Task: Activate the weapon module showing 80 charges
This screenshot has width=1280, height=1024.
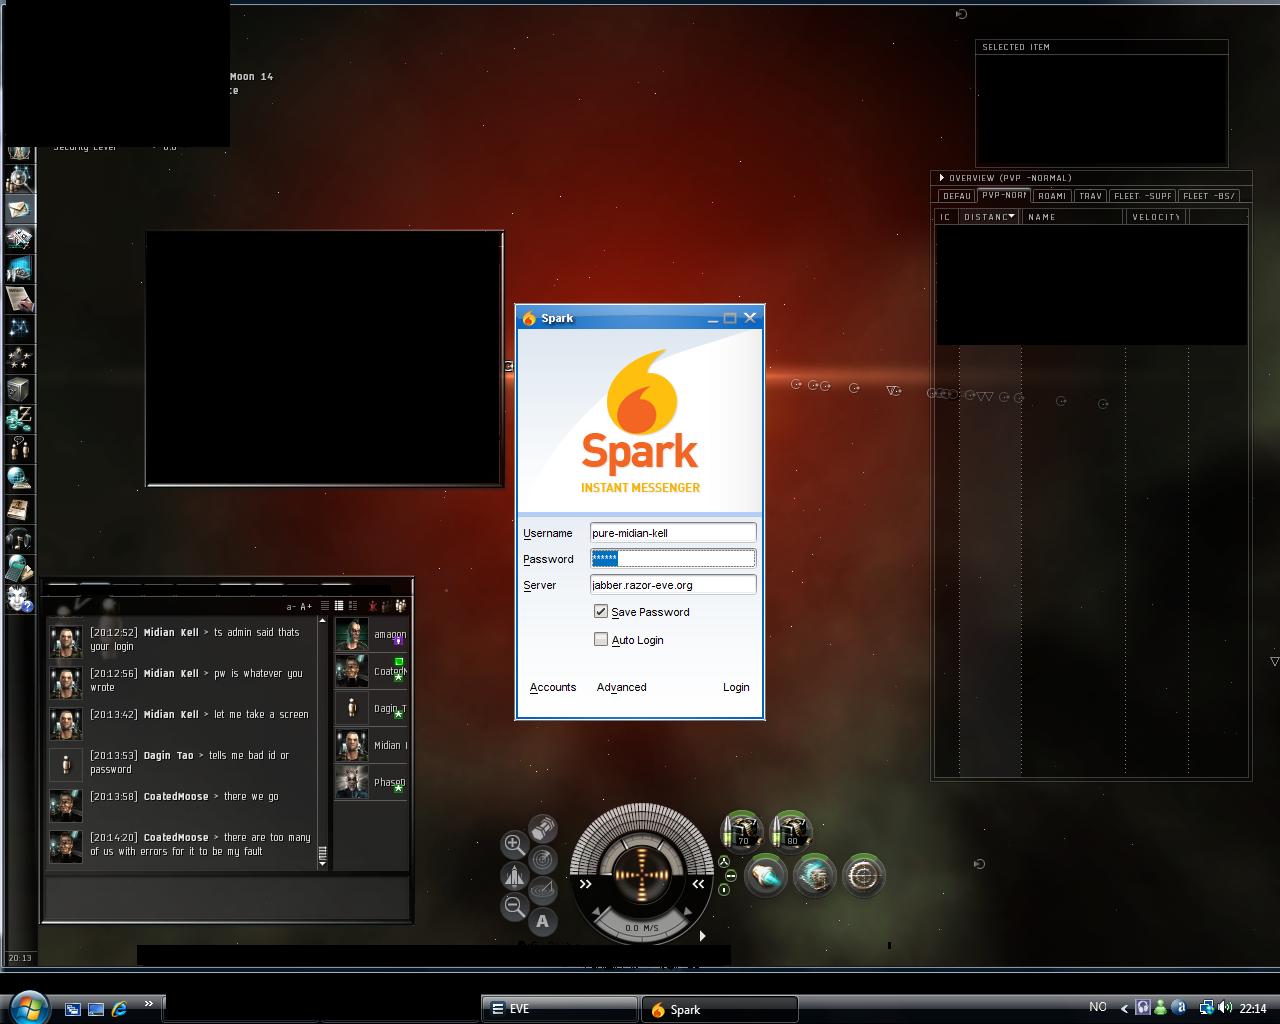Action: coord(791,830)
